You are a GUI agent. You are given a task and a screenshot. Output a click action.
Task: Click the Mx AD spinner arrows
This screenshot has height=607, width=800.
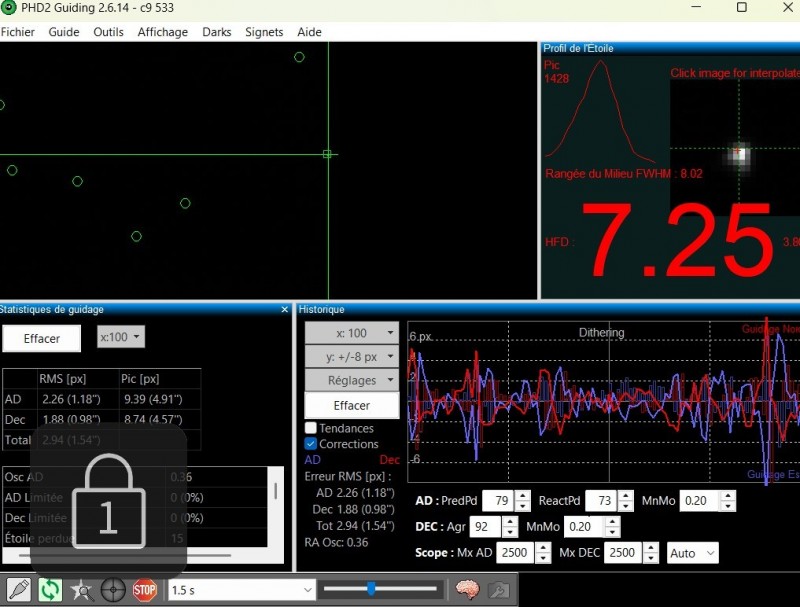click(543, 553)
